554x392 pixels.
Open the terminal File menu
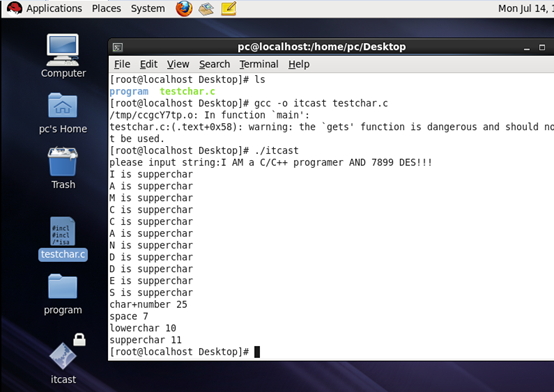[x=122, y=64]
